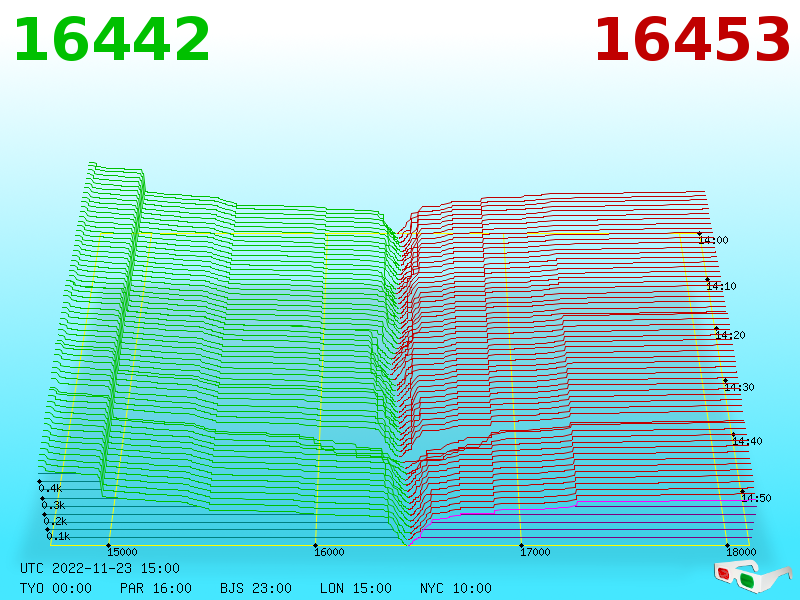Click the 16000 price axis label

pos(329,552)
